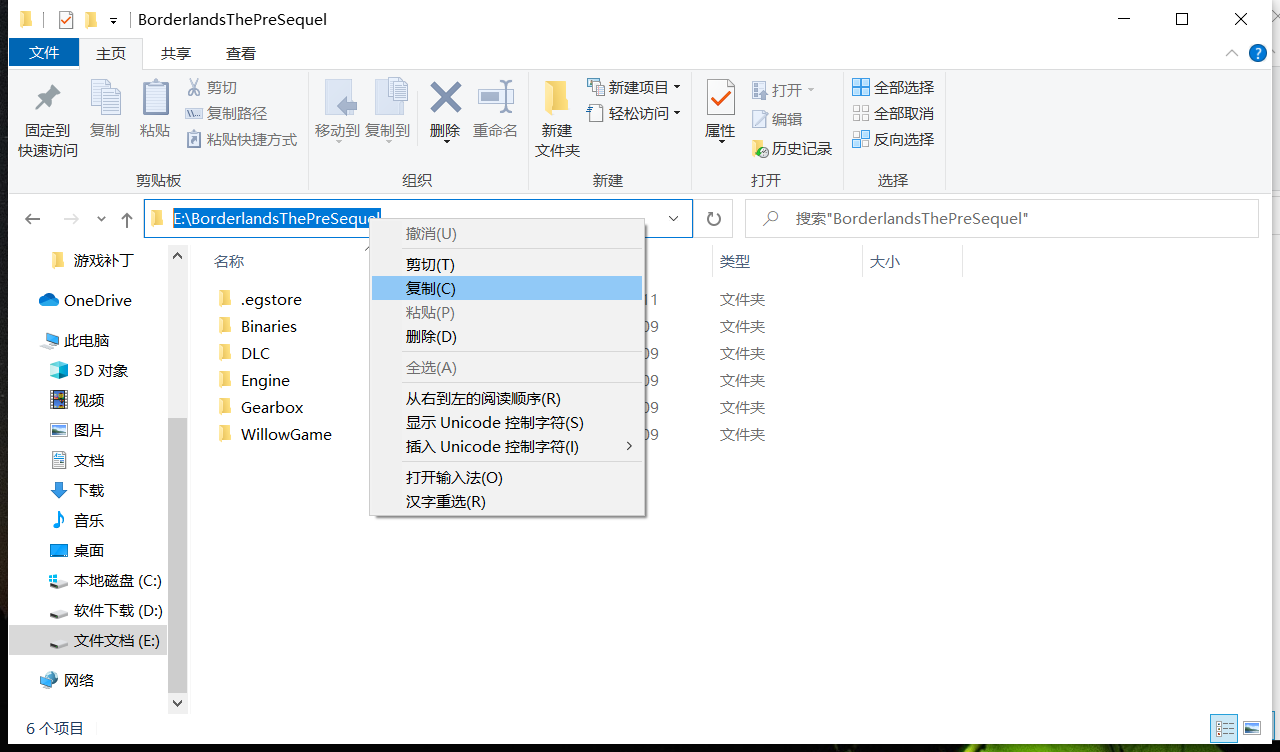Click navigation pane scroll down arrow
Screen dimensions: 1280x752
(x=178, y=703)
